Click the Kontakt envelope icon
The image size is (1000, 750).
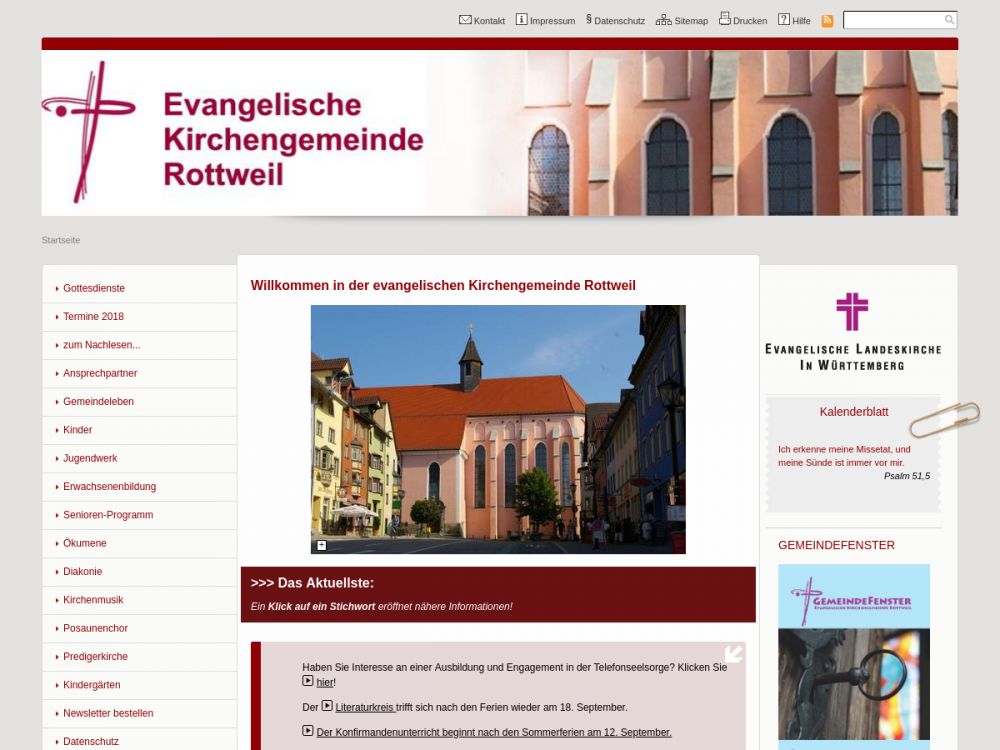point(465,20)
